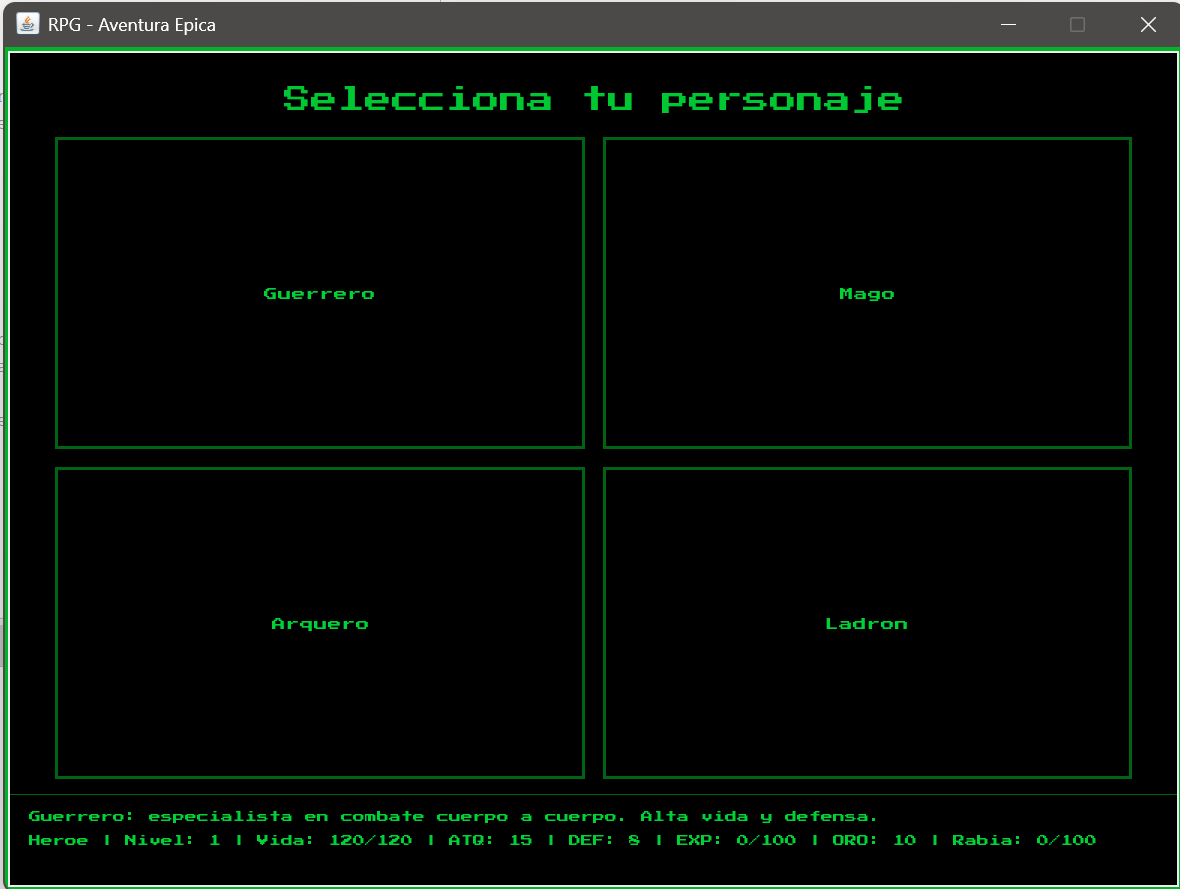Click the 'DEF: 8' stat
1180x889 pixels.
point(604,840)
